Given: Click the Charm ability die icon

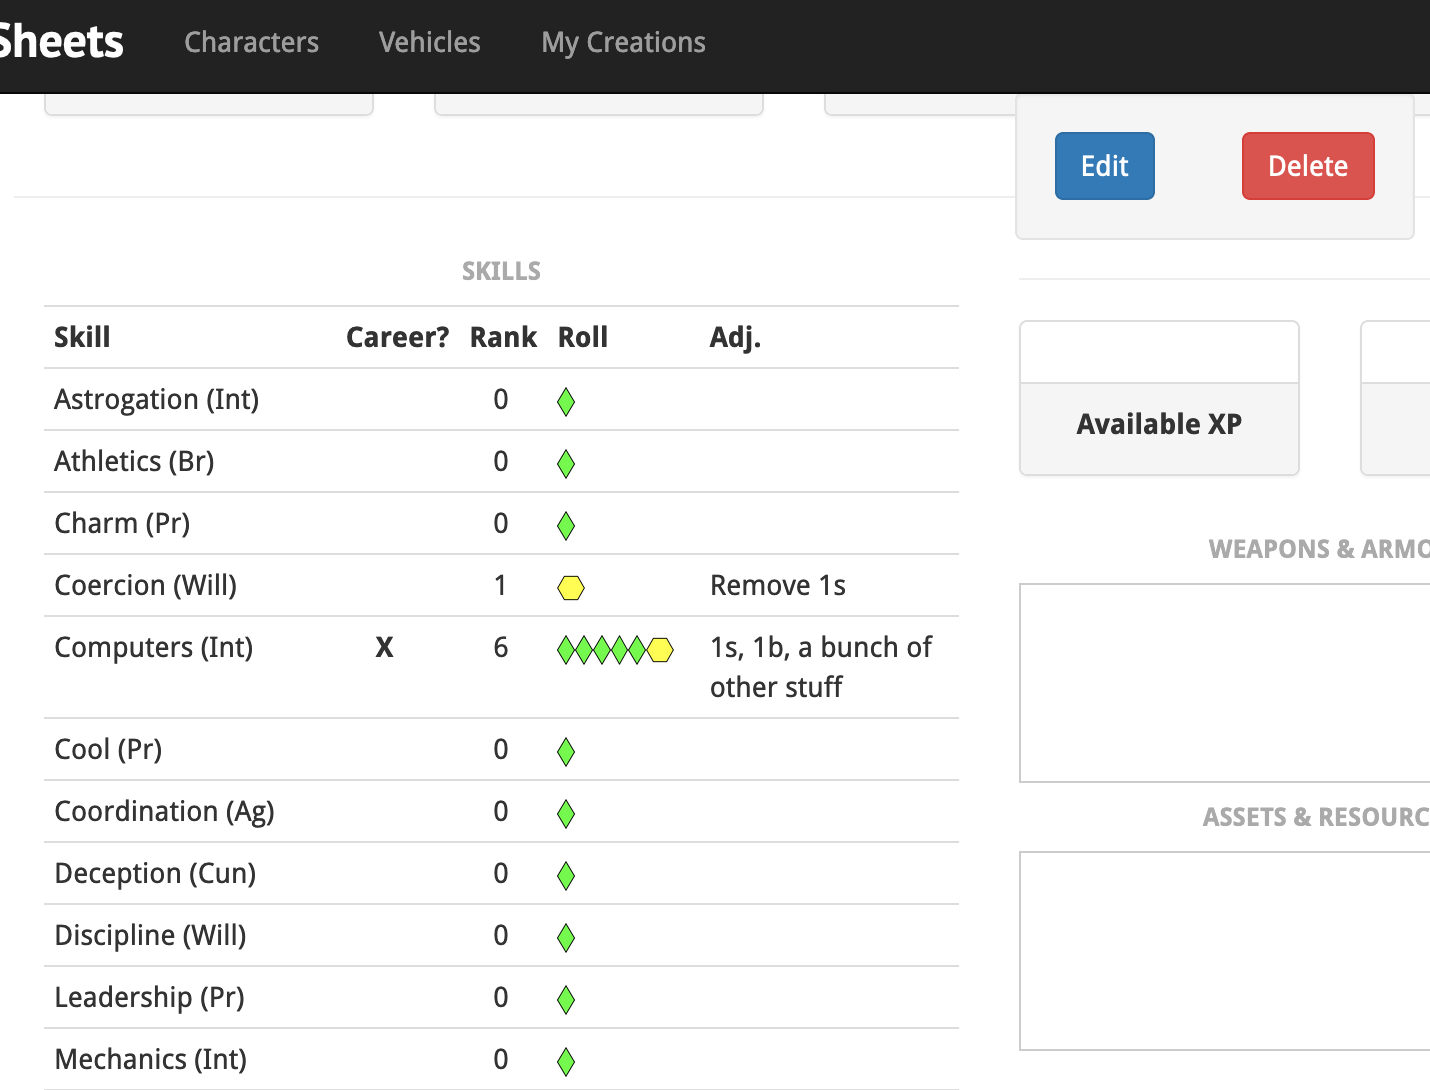Looking at the screenshot, I should (x=565, y=525).
